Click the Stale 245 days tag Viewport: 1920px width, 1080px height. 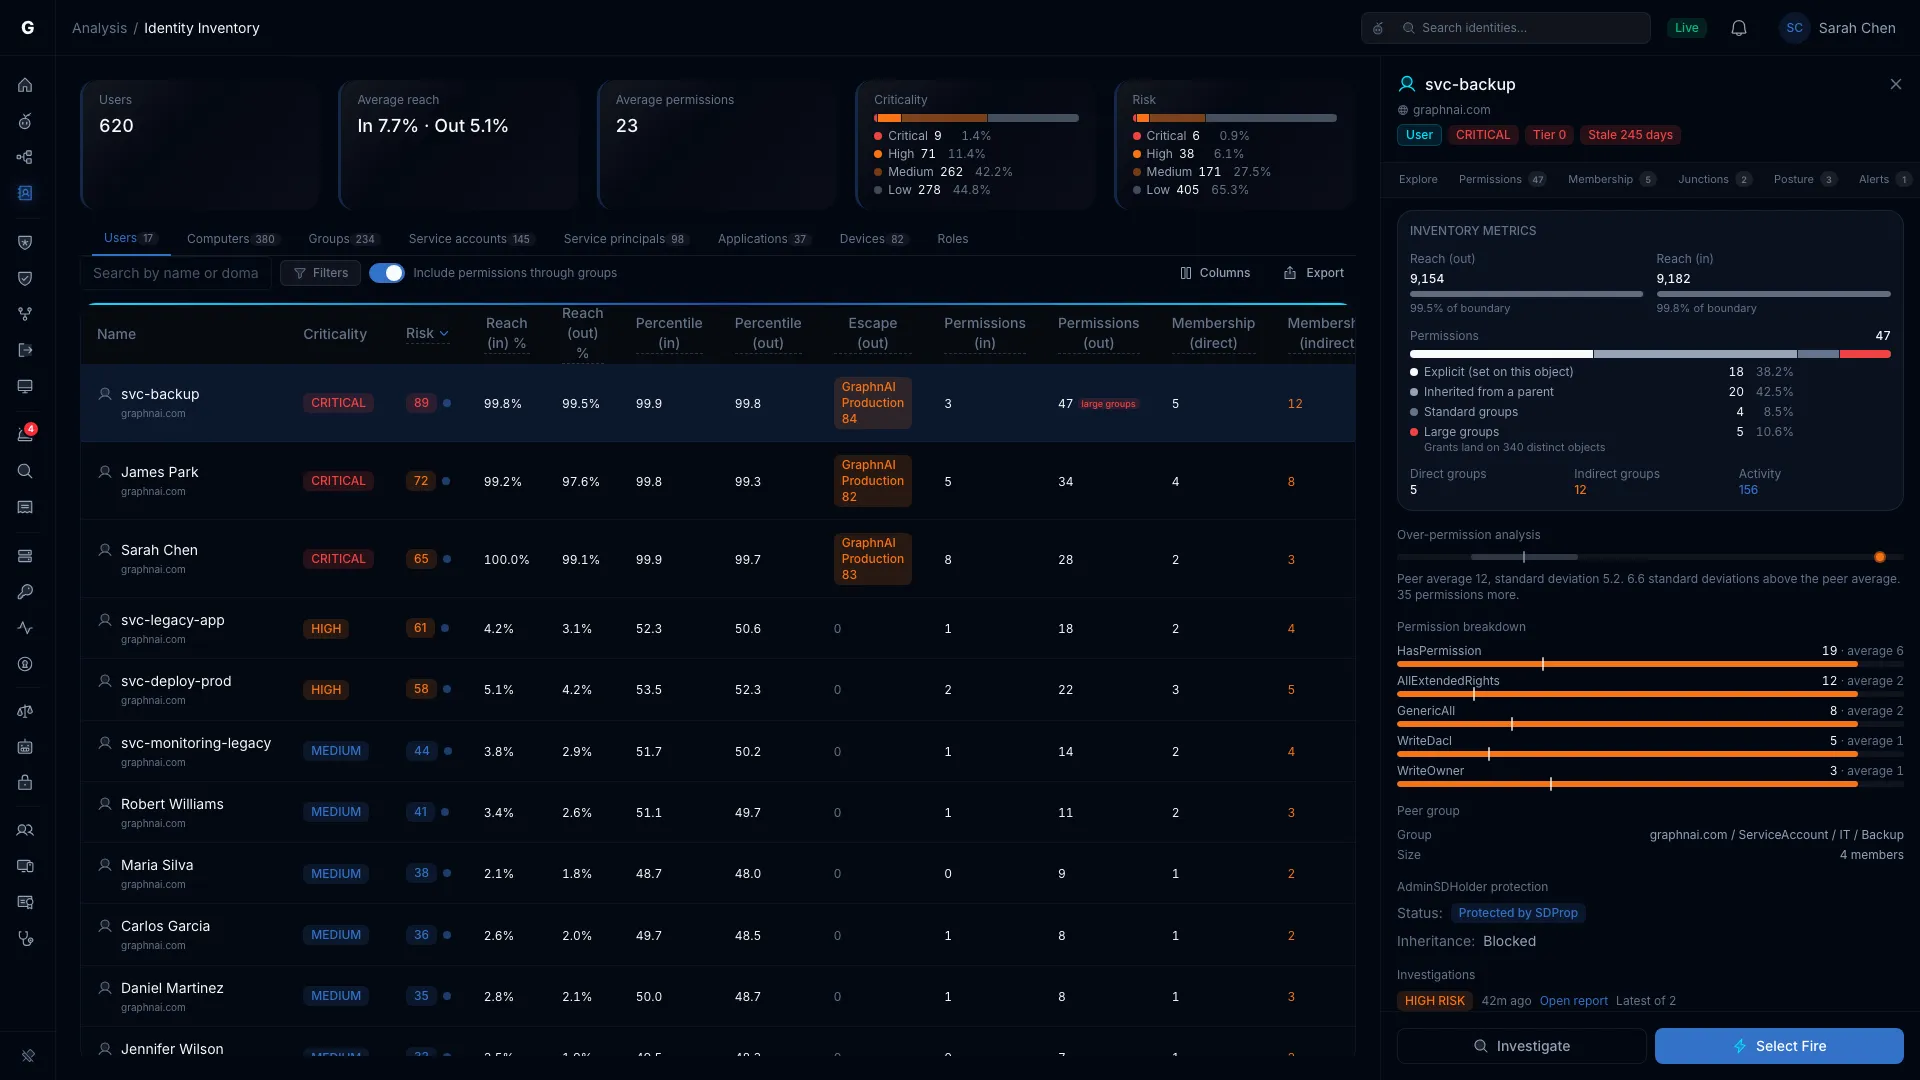click(1630, 135)
